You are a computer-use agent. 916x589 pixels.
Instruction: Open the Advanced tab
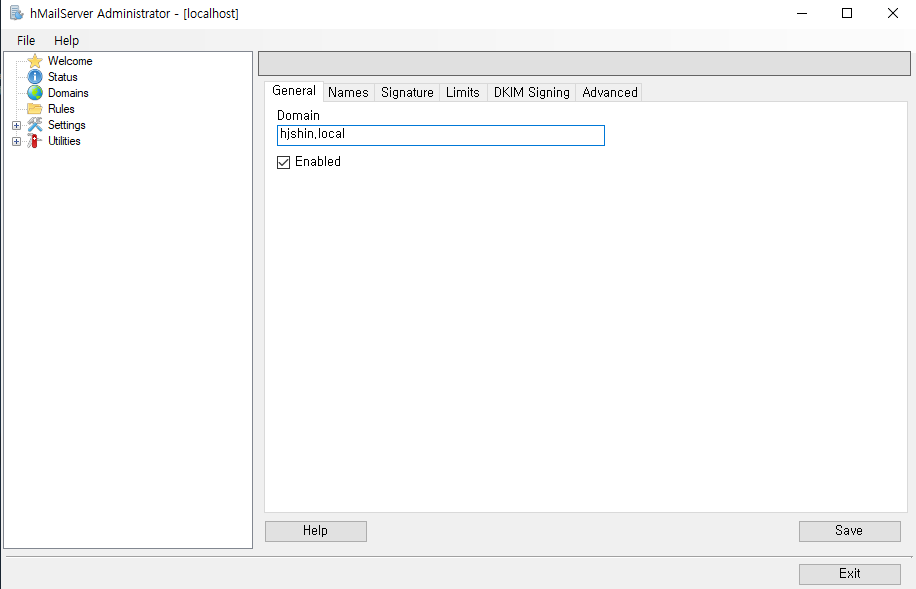(x=610, y=92)
